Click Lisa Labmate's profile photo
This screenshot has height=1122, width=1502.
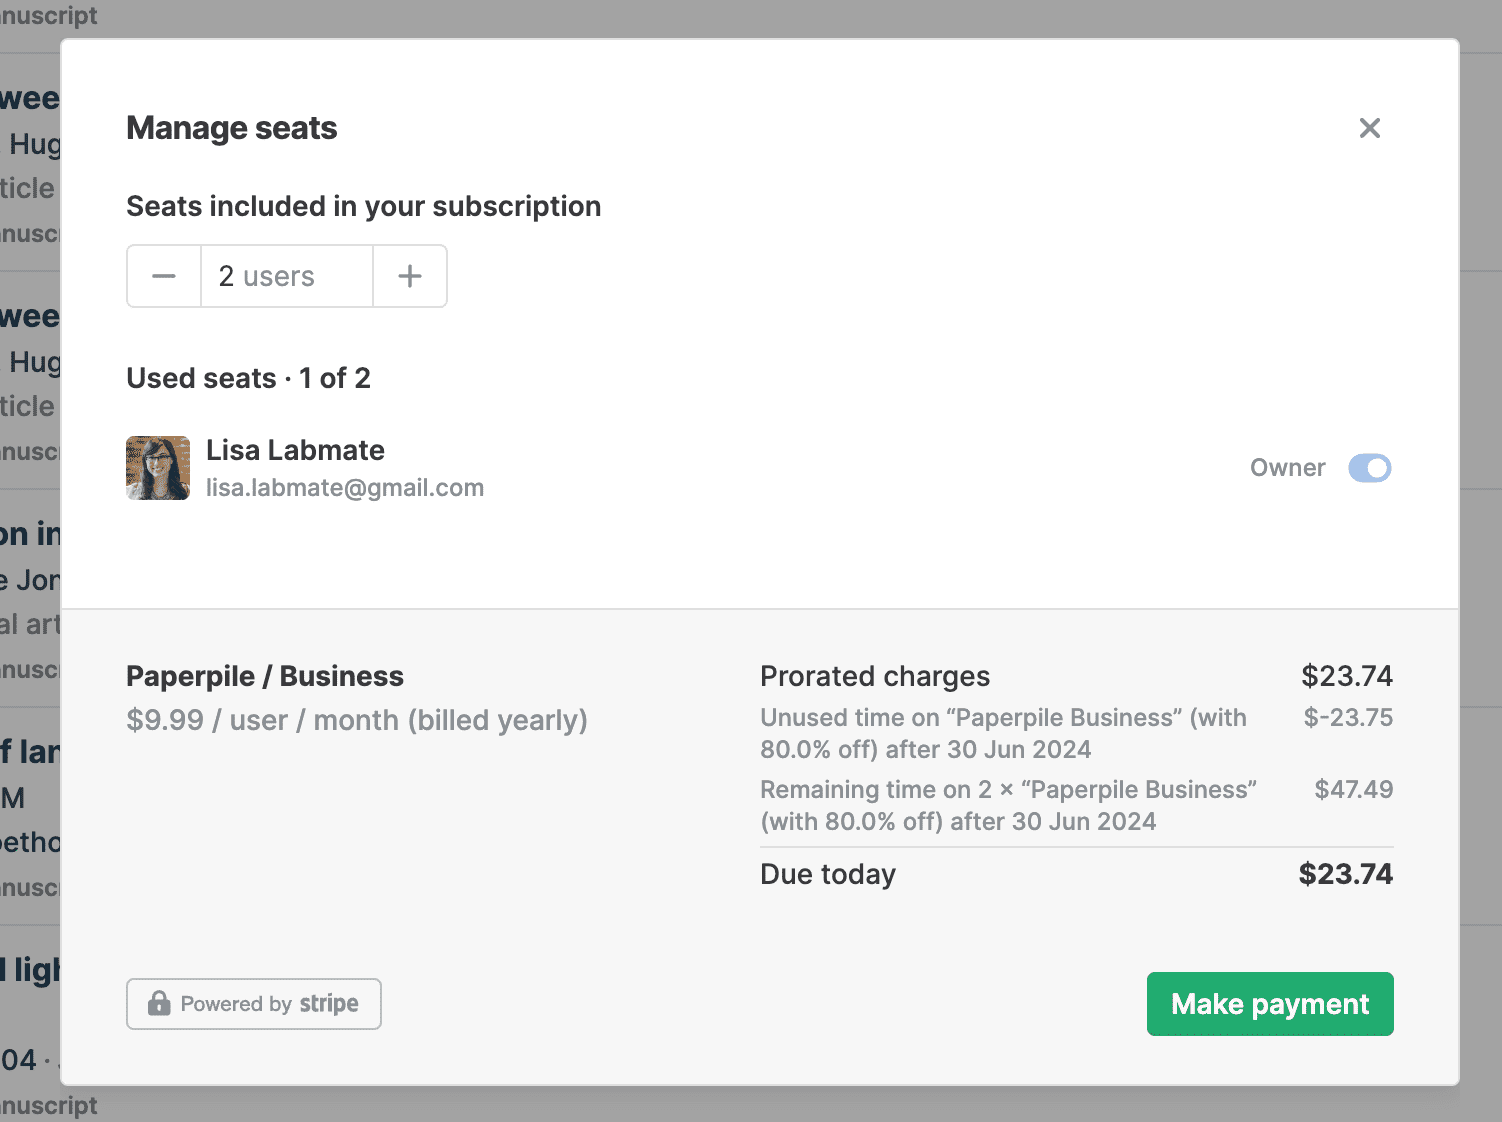tap(158, 468)
